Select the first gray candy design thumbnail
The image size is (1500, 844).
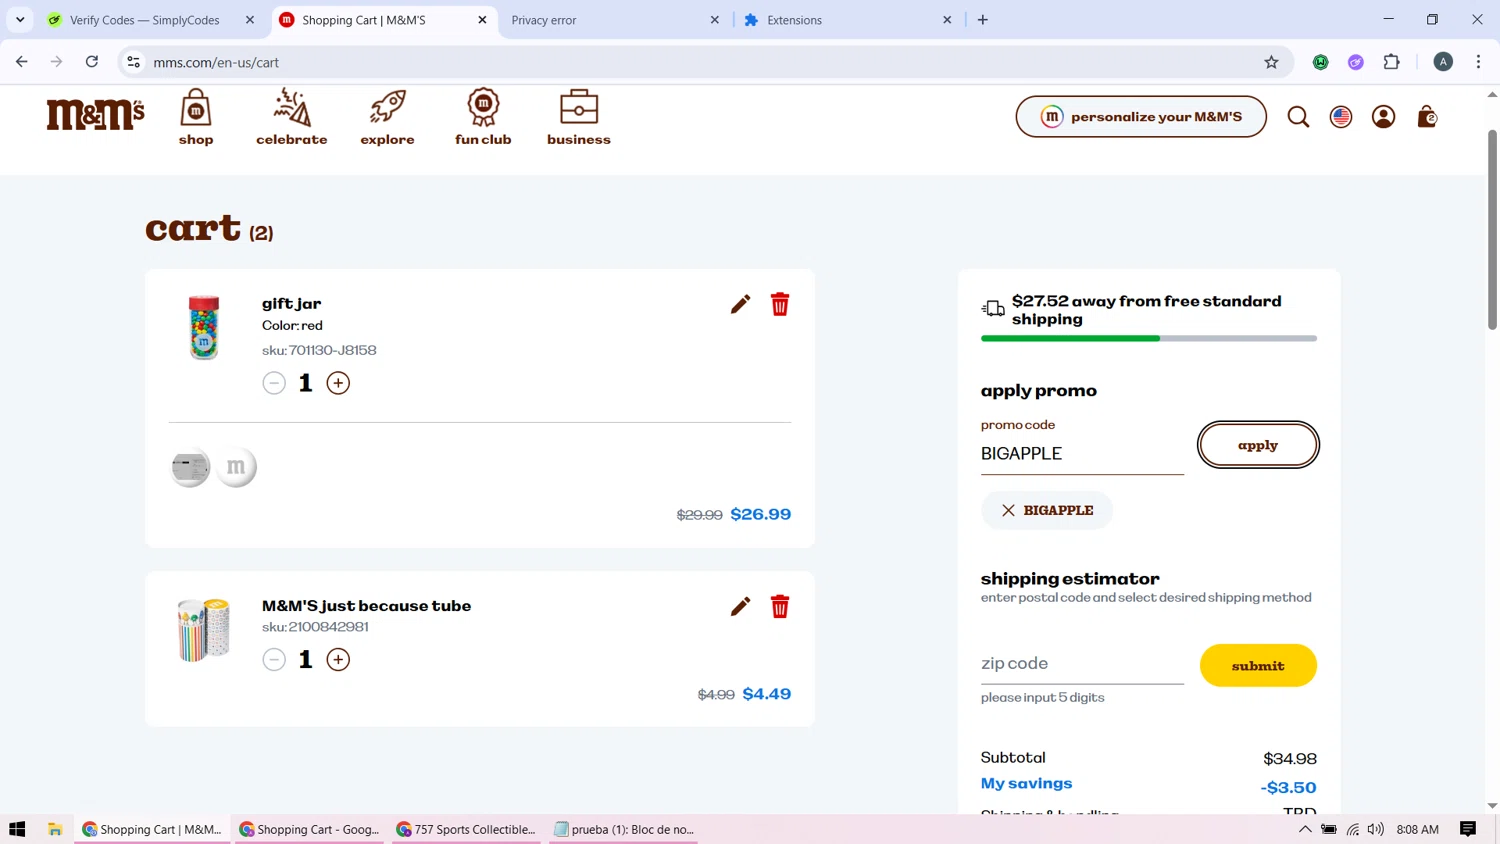190,467
